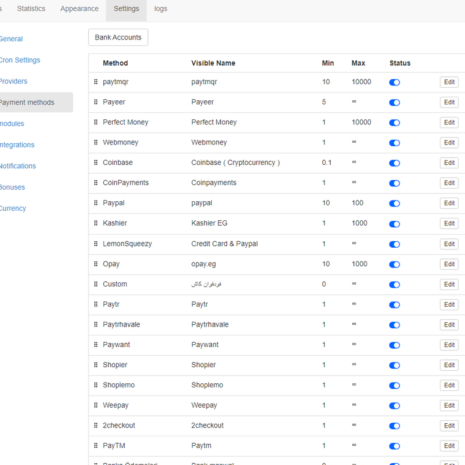Grab the drag handle for Paywant row

[96, 344]
